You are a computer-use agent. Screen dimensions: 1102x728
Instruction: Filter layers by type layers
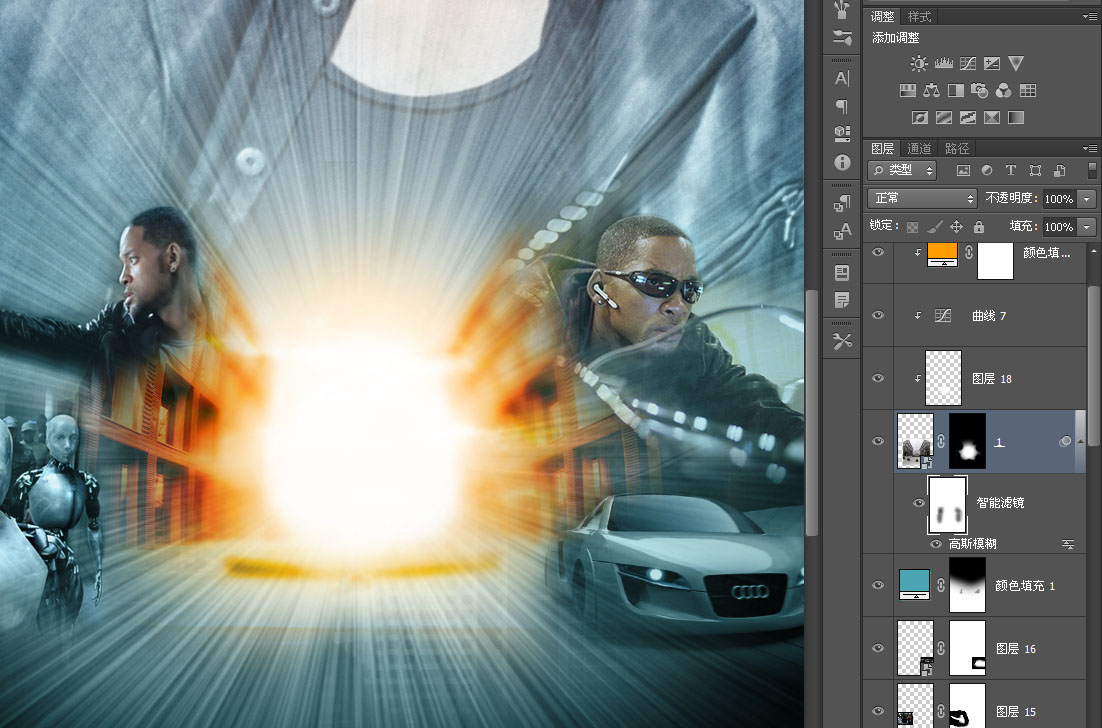[1011, 171]
